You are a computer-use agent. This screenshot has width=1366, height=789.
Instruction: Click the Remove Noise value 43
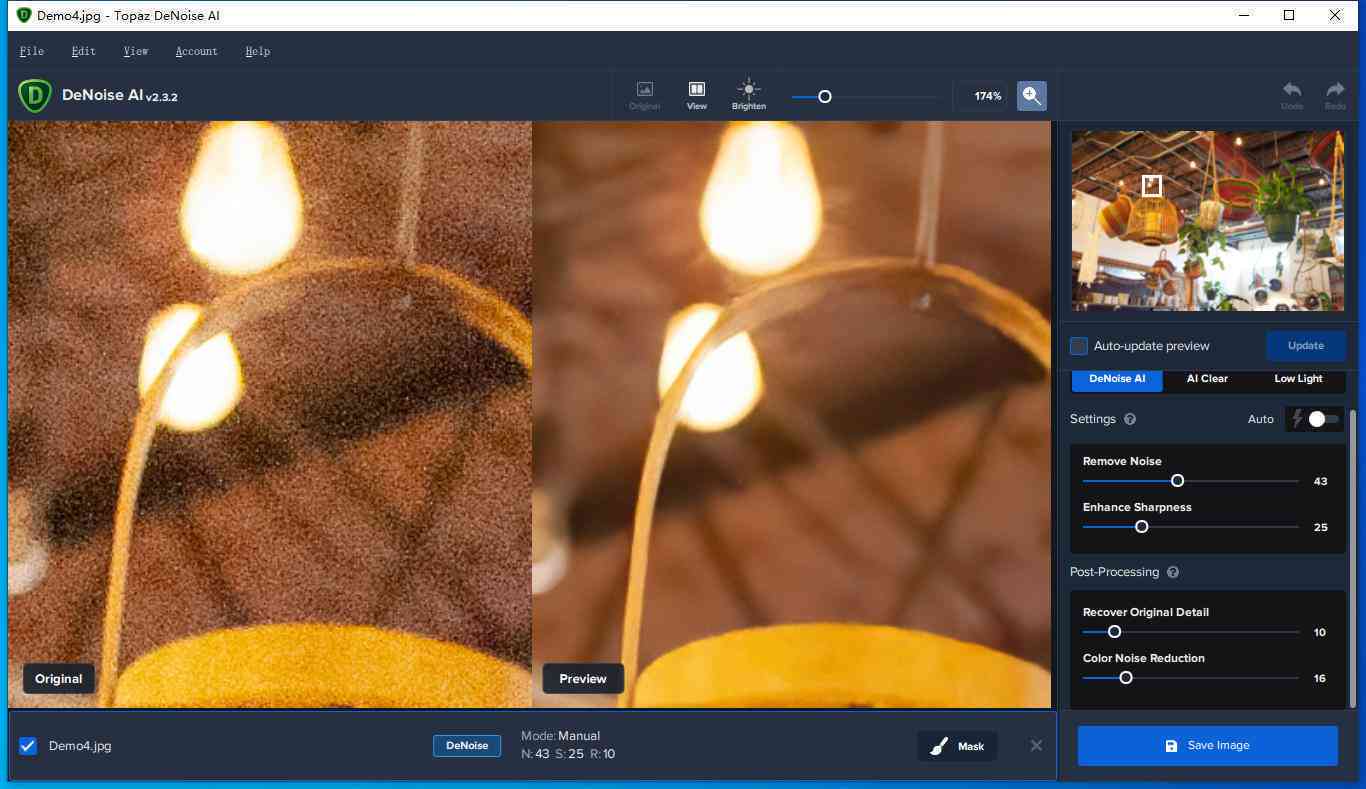coord(1320,482)
